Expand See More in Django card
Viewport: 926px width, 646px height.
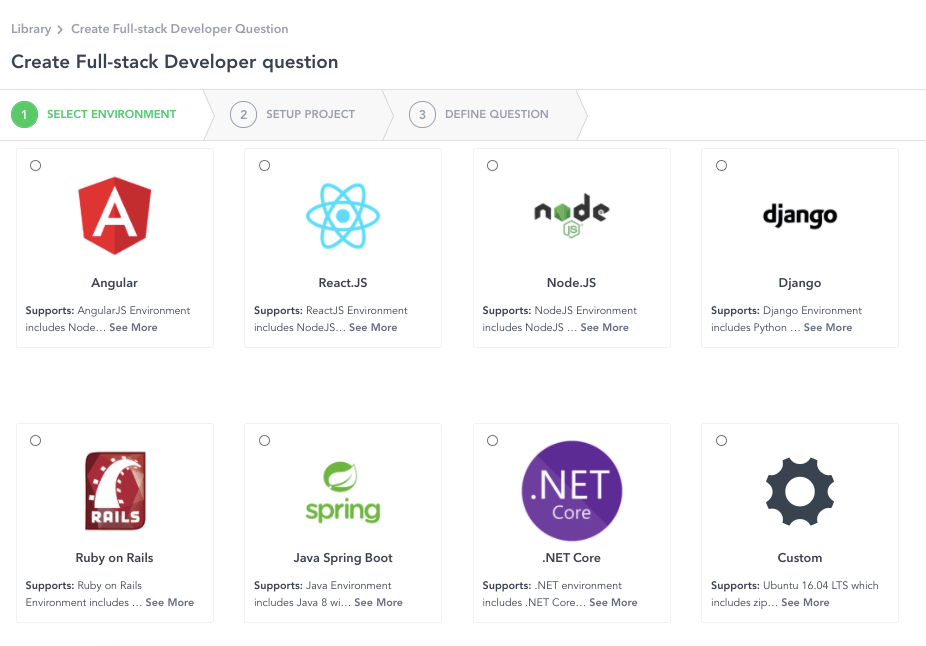pyautogui.click(x=828, y=327)
